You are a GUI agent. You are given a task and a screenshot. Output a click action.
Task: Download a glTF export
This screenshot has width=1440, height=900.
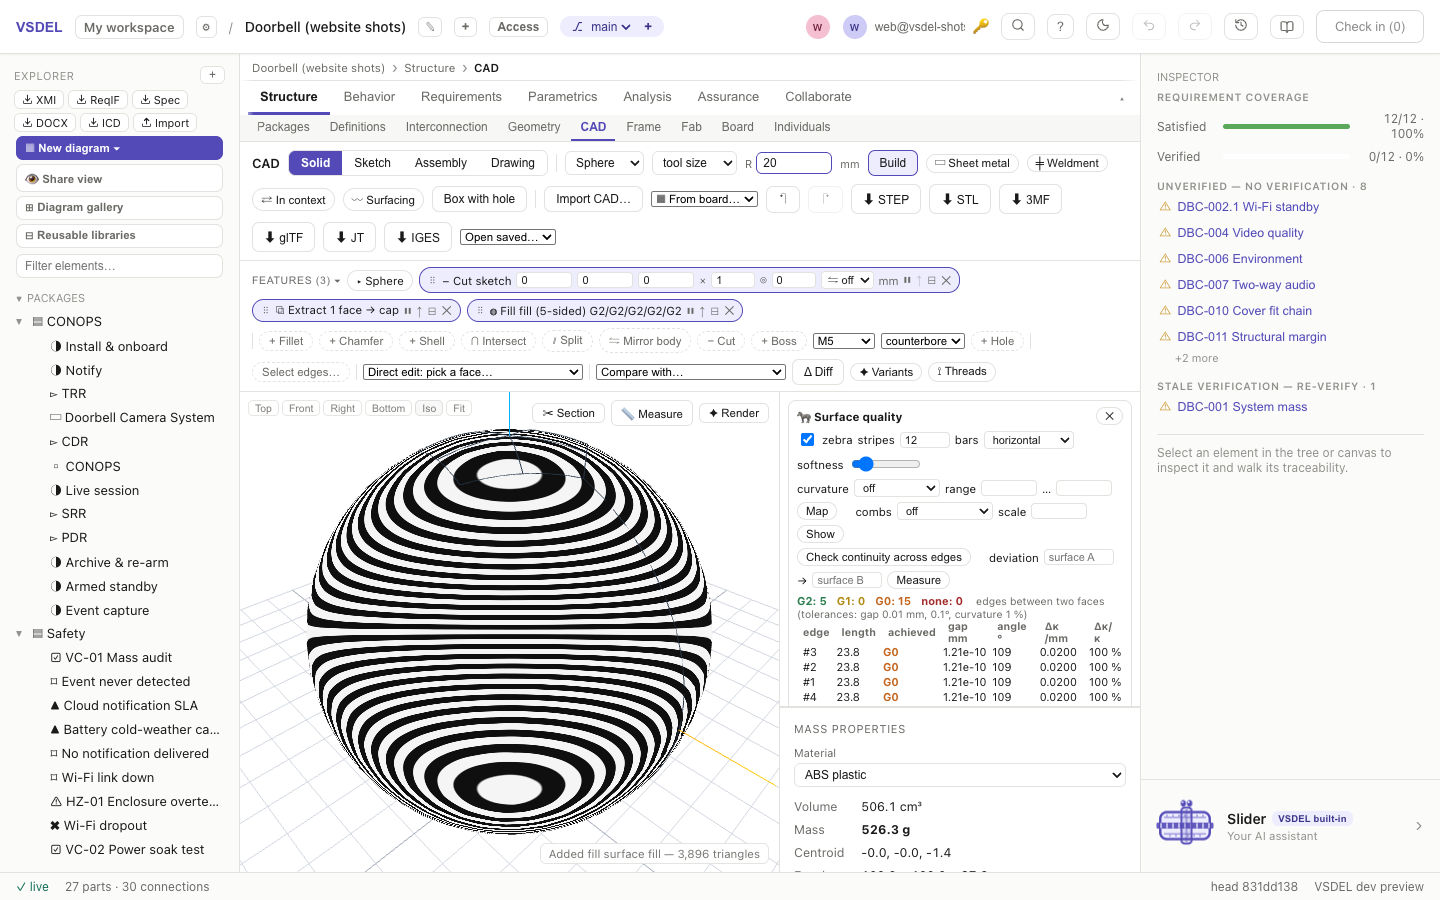click(284, 237)
